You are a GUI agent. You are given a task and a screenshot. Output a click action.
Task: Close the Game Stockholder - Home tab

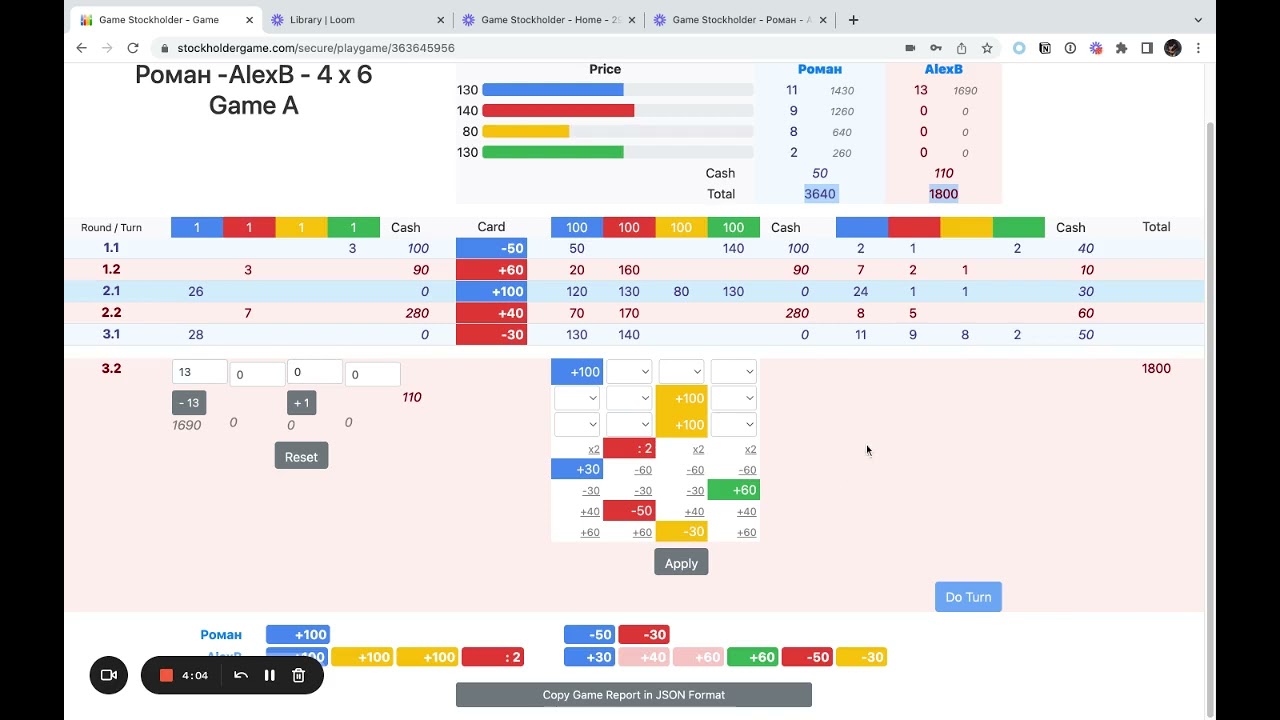[633, 20]
